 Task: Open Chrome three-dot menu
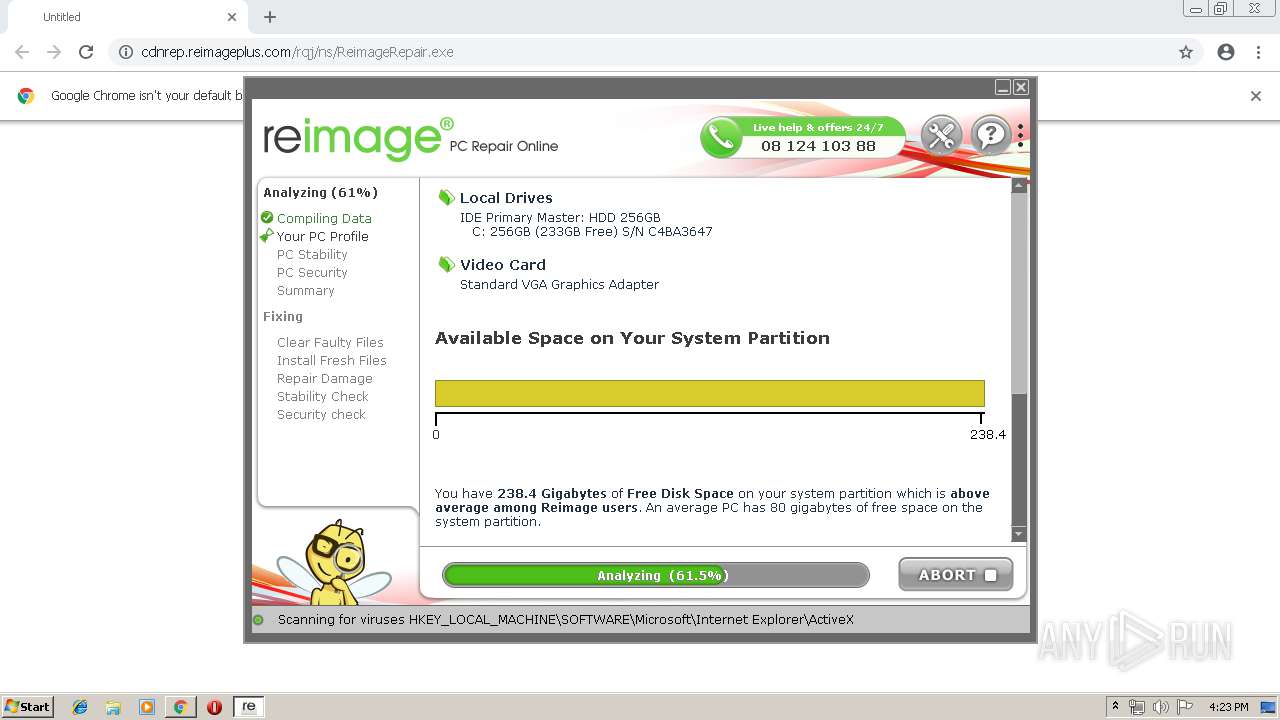[x=1258, y=52]
